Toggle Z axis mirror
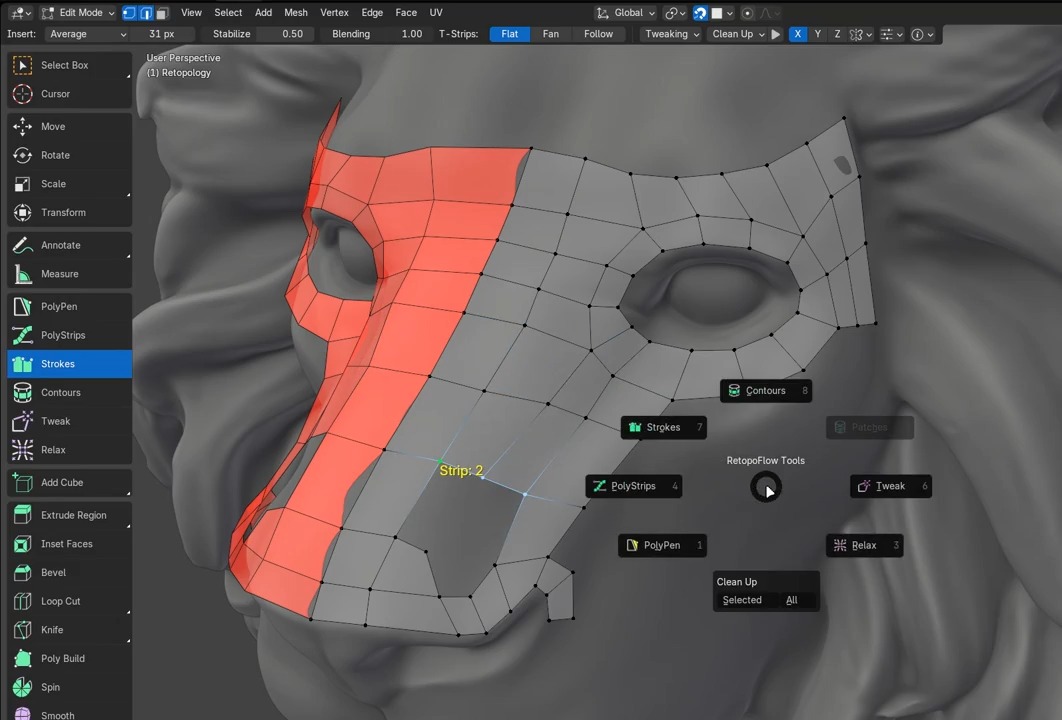This screenshot has width=1062, height=720. click(x=837, y=34)
